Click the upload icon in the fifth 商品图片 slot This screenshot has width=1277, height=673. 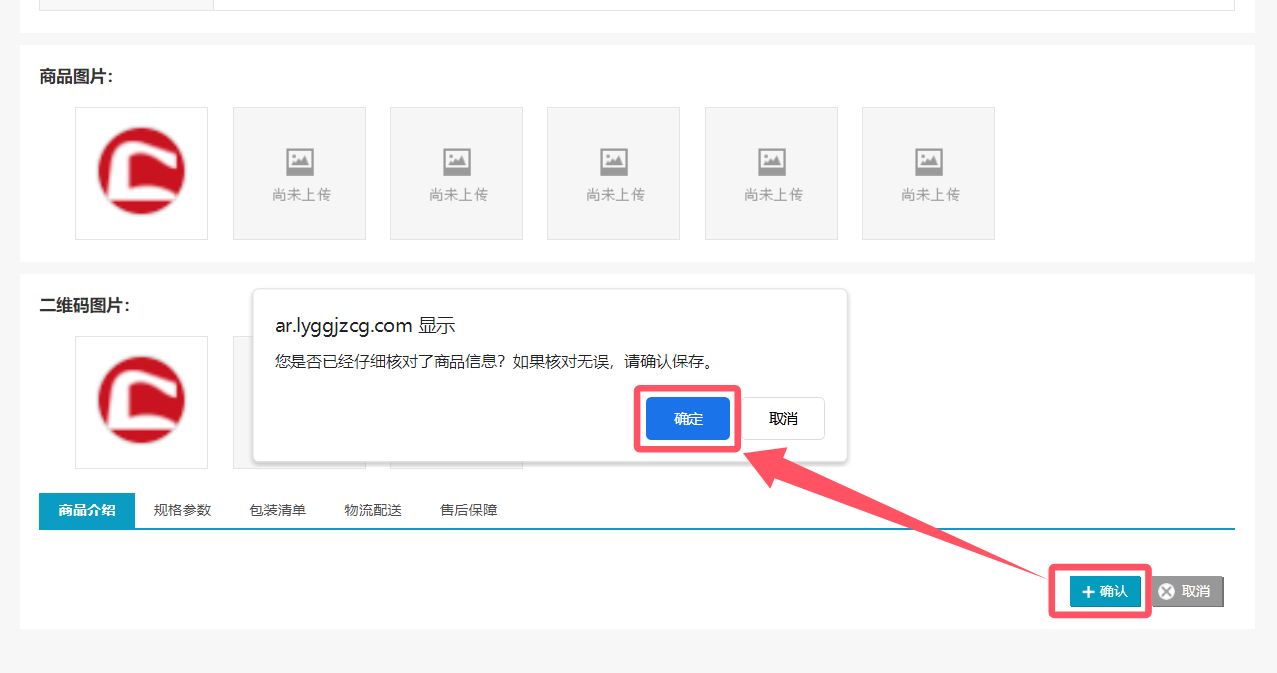point(771,160)
